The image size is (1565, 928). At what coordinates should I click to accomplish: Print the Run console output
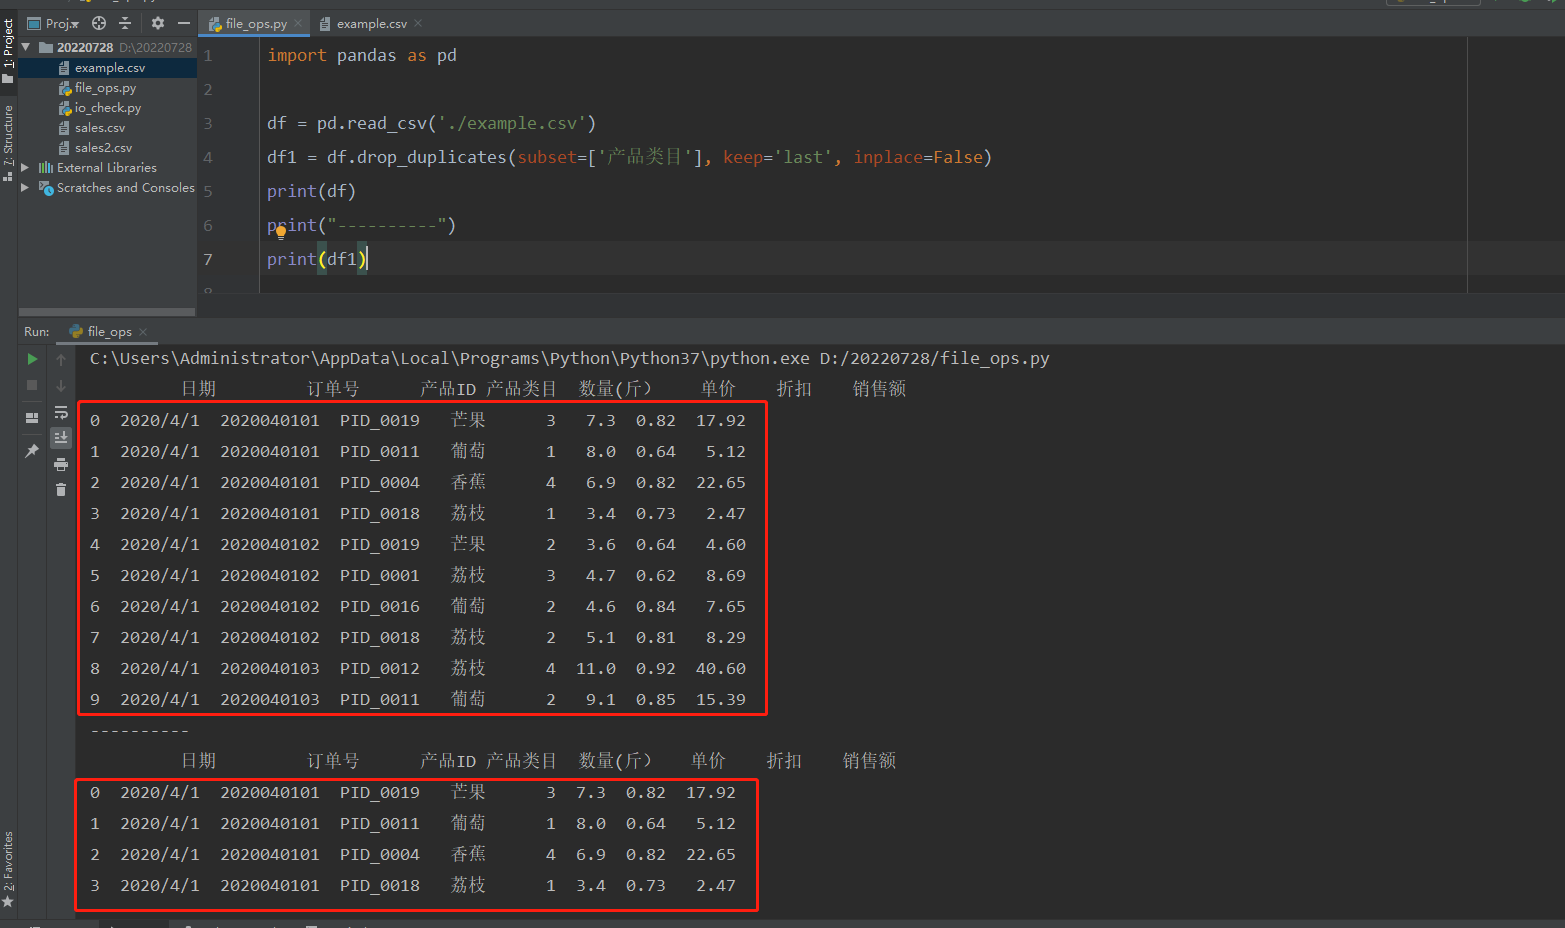point(61,464)
